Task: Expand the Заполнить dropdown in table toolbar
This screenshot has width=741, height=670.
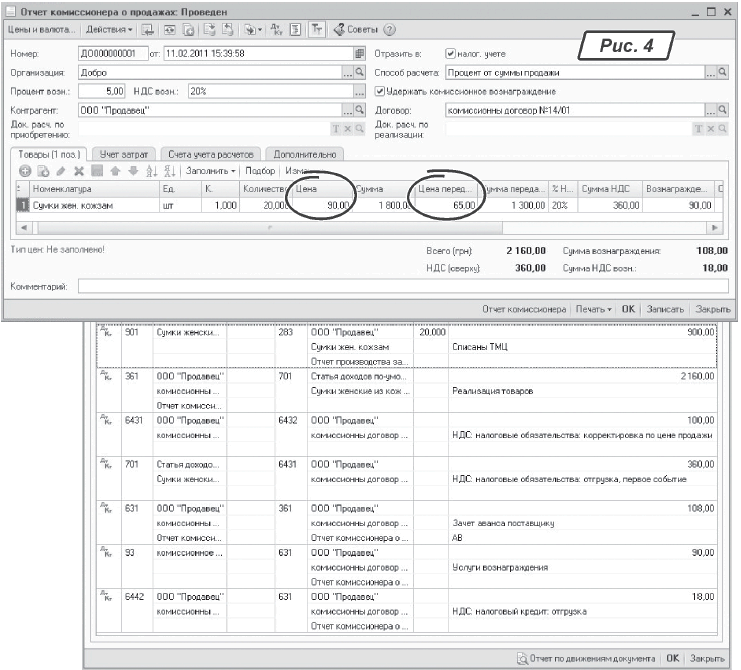Action: [x=211, y=171]
